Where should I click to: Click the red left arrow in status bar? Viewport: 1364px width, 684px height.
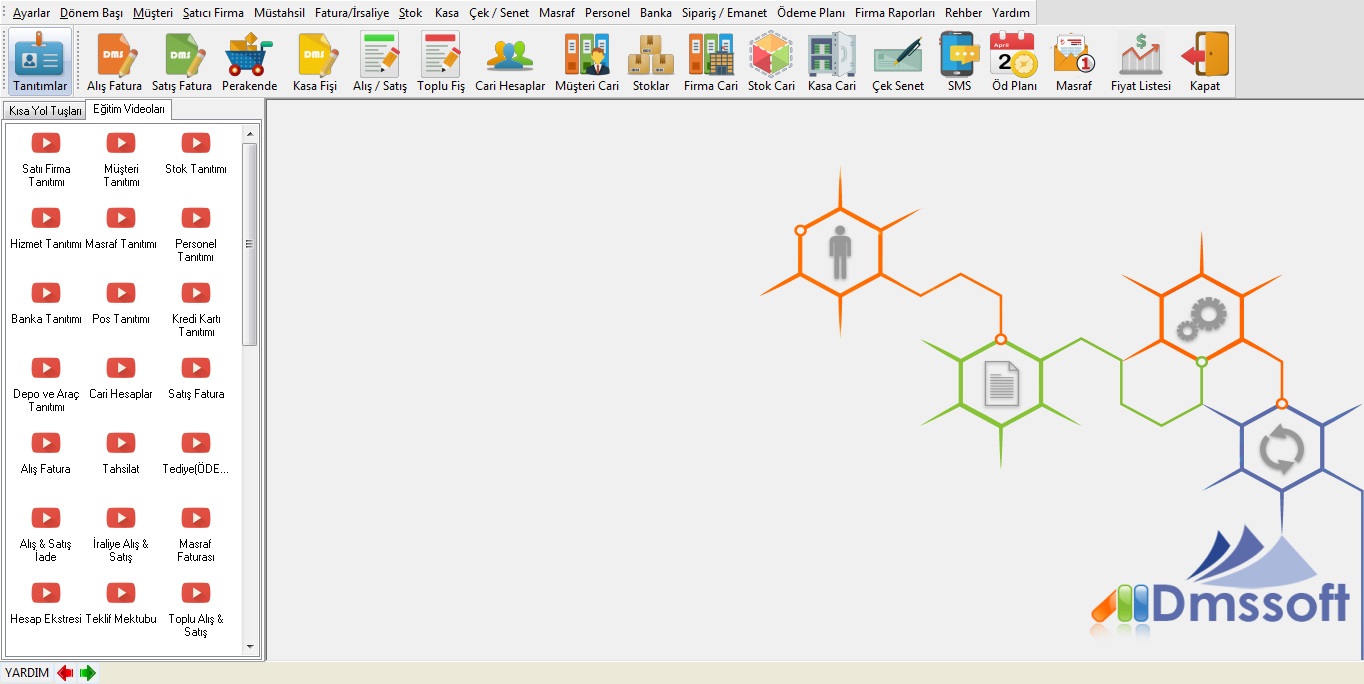click(x=66, y=673)
